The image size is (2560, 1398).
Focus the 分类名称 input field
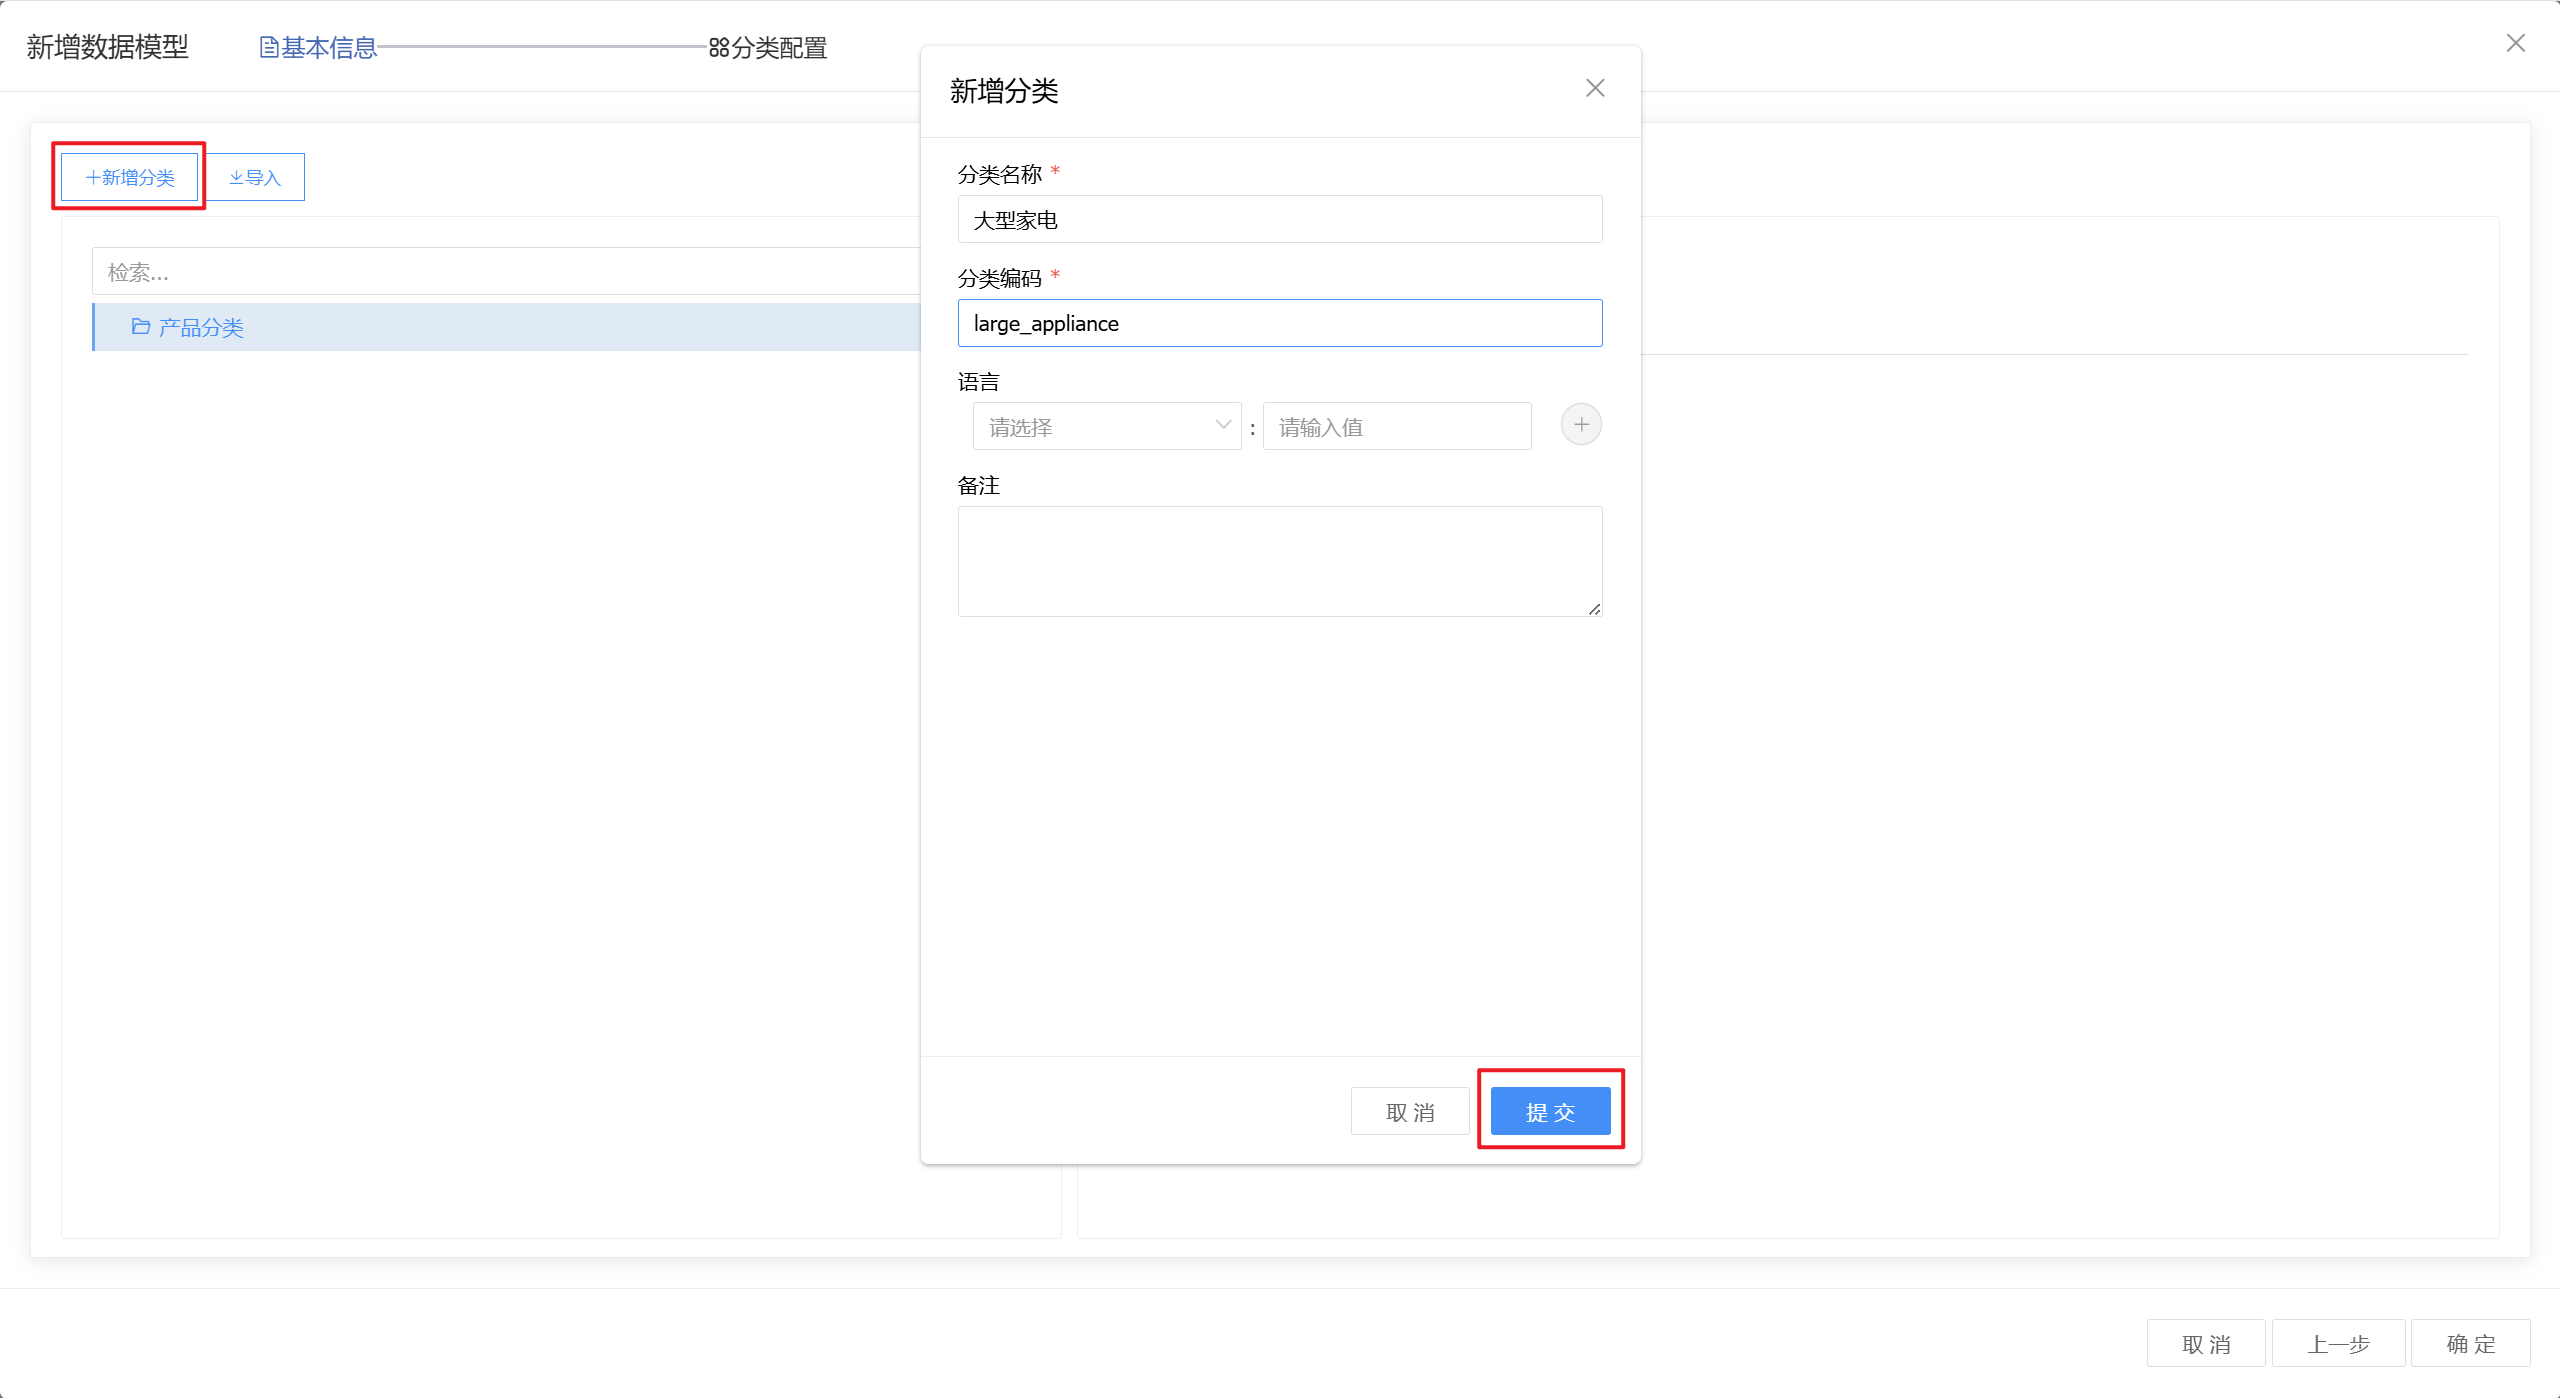point(1279,220)
